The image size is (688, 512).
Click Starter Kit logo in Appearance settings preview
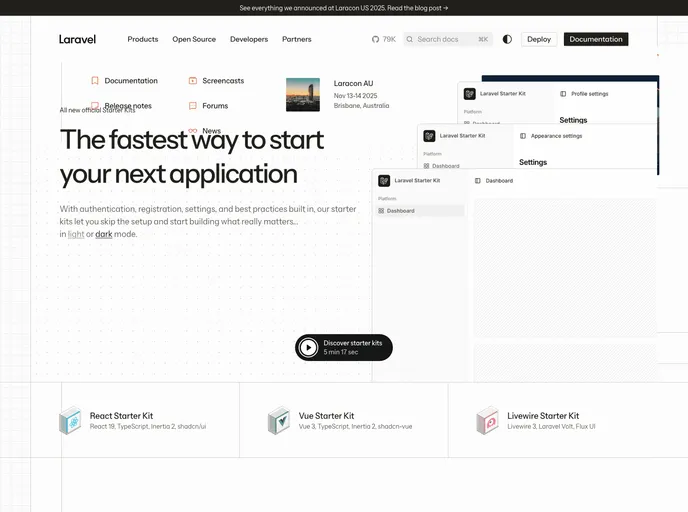tap(429, 136)
